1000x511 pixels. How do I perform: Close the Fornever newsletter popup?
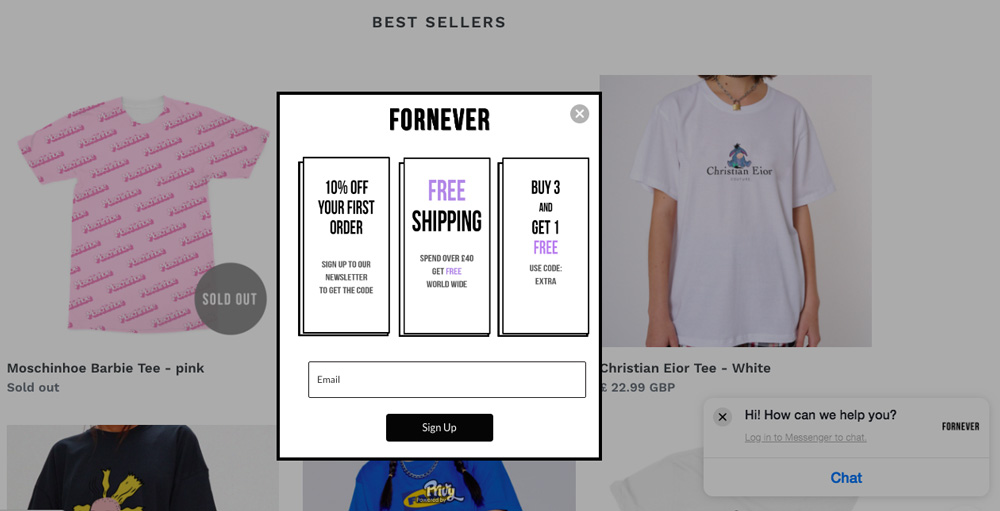[579, 114]
